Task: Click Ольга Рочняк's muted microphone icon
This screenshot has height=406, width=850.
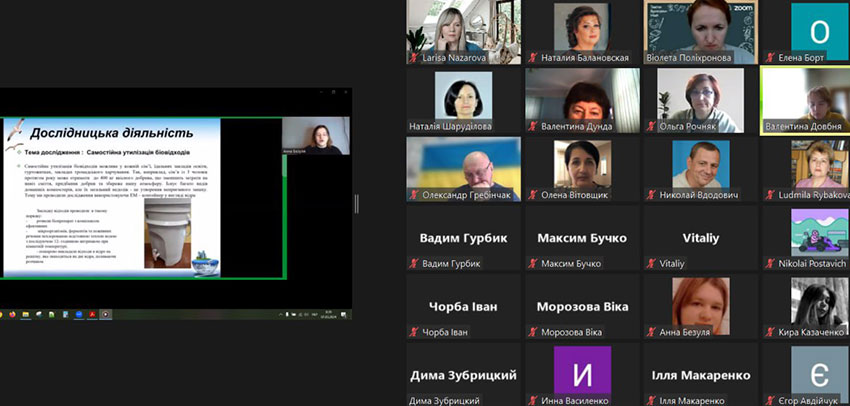Action: pyautogui.click(x=651, y=127)
